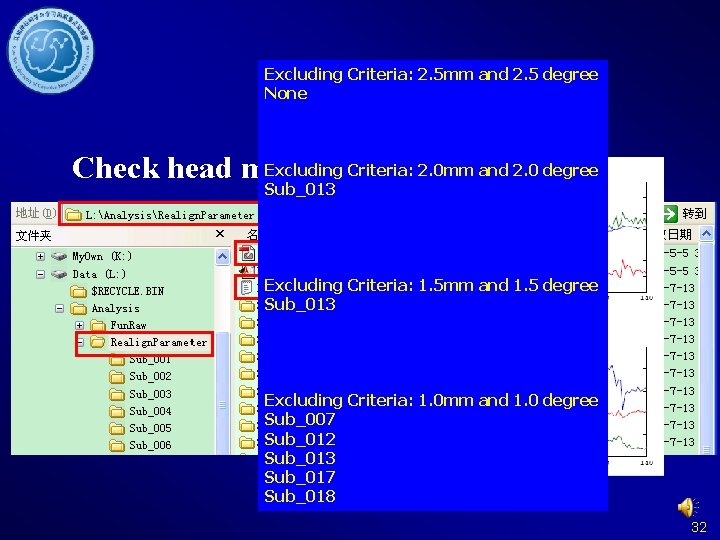
Task: Open the text document icon in list
Action: point(247,287)
